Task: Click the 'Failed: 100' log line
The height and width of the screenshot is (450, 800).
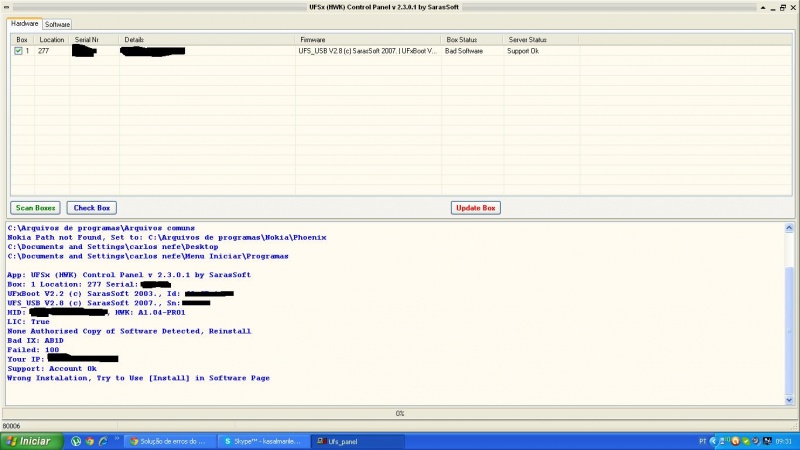Action: pos(33,349)
